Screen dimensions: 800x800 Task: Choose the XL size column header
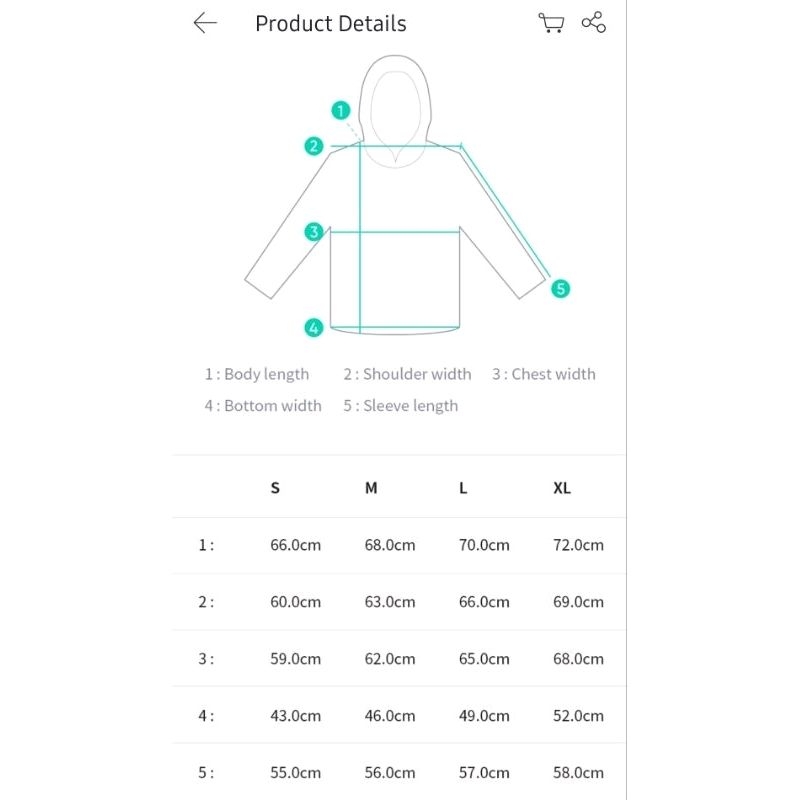pyautogui.click(x=562, y=488)
